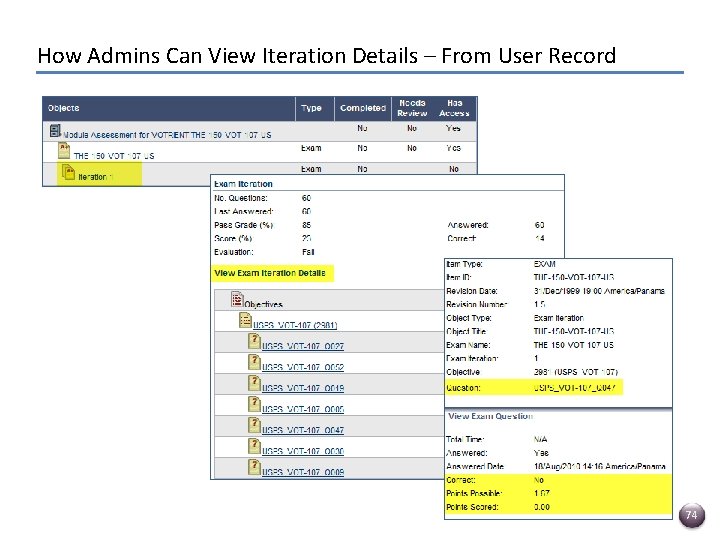The image size is (720, 540).
Task: Click the Iteration 1 document icon
Action: tap(68, 172)
